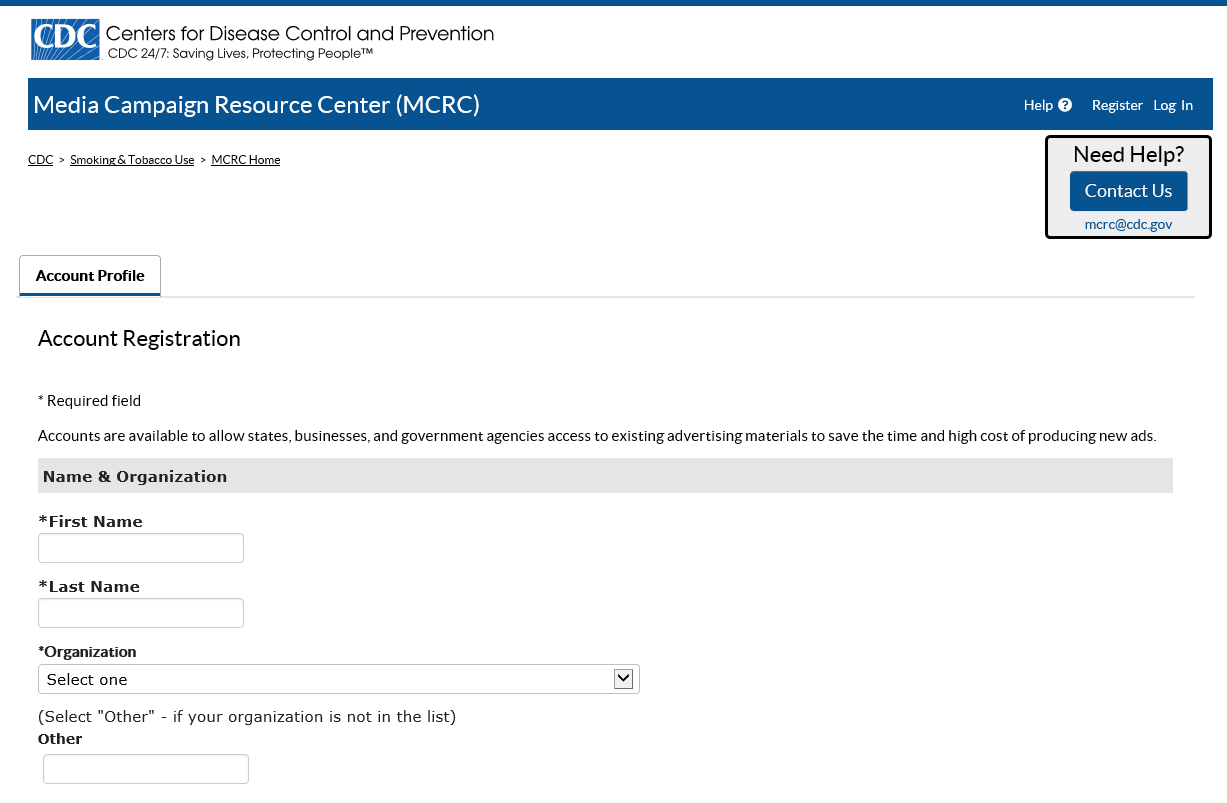This screenshot has width=1227, height=803.
Task: Click the "Need Help?" heading
Action: [1128, 155]
